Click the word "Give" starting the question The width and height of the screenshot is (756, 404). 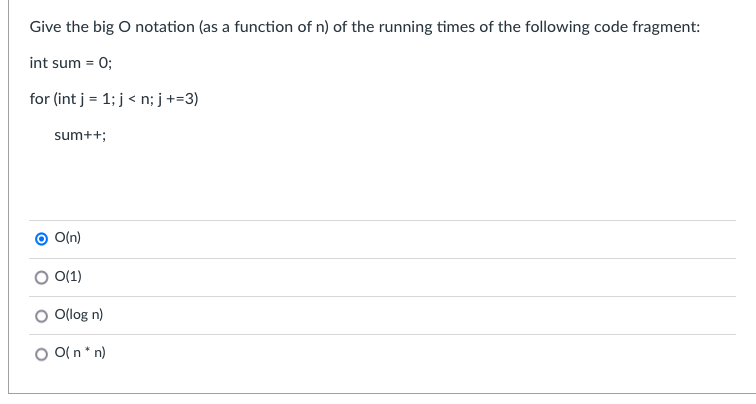(x=45, y=27)
